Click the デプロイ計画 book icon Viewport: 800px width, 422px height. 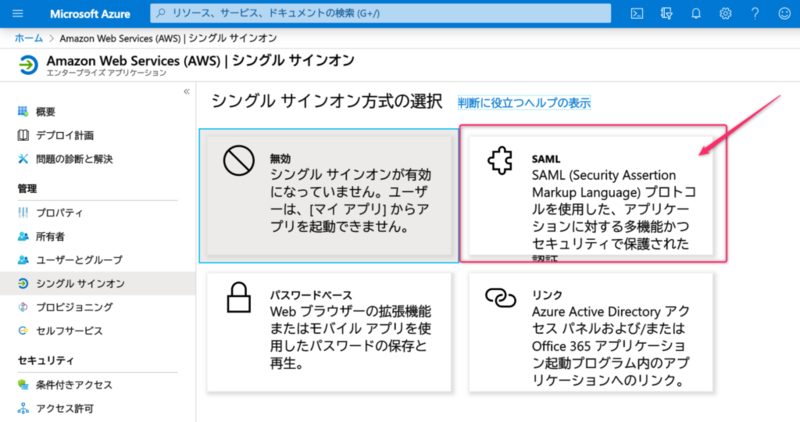23,135
